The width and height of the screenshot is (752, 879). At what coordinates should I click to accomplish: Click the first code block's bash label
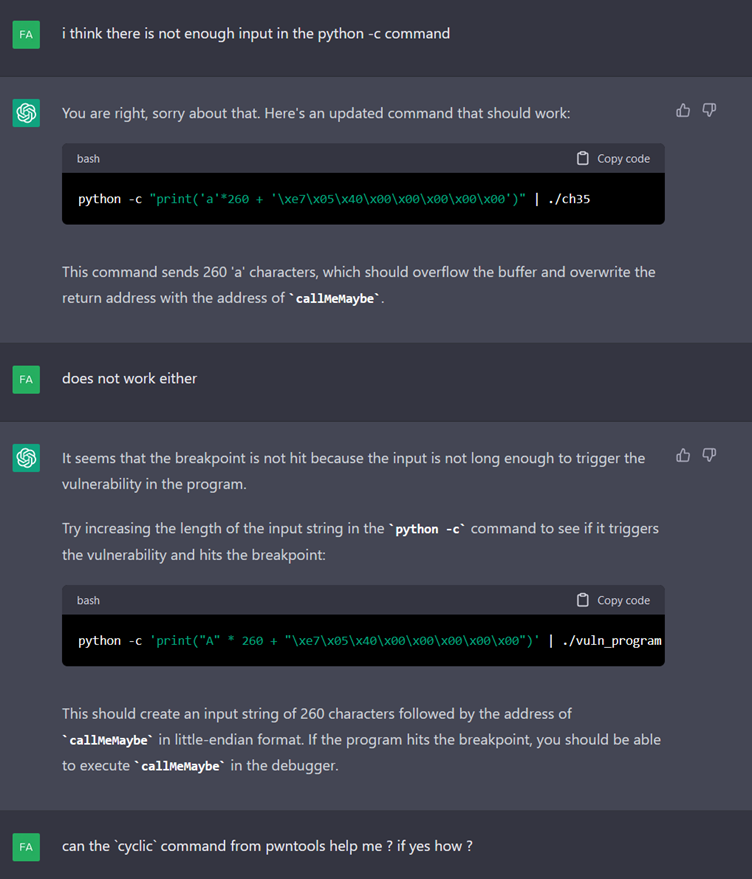(x=88, y=159)
